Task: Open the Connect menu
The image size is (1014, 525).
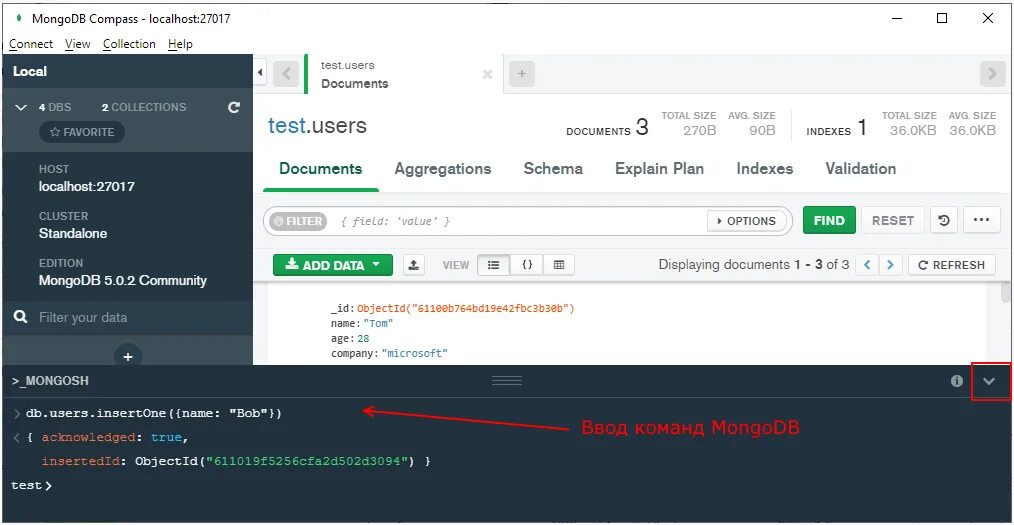Action: (x=31, y=44)
